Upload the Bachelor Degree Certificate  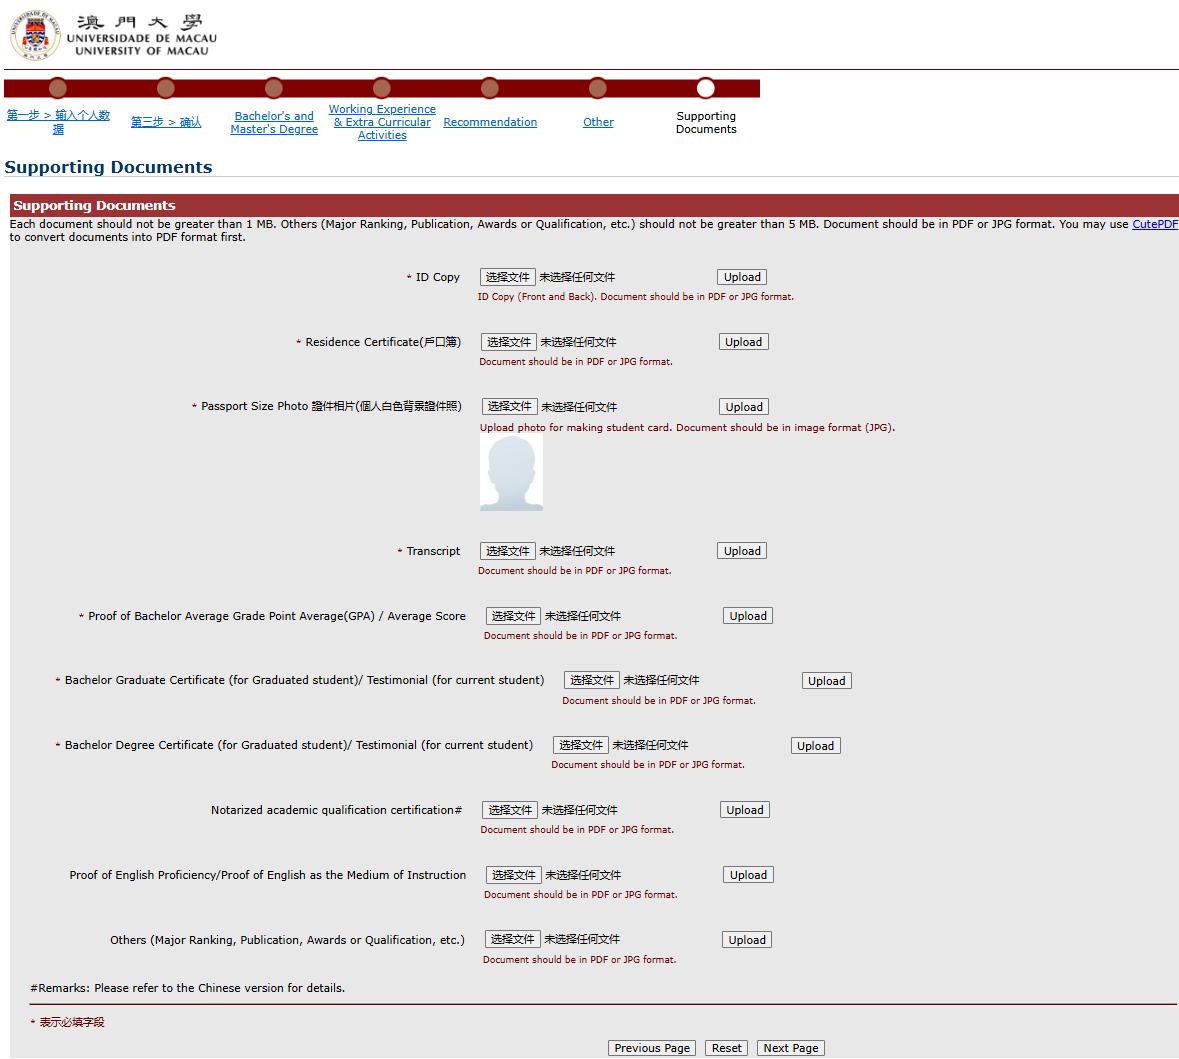(x=815, y=746)
